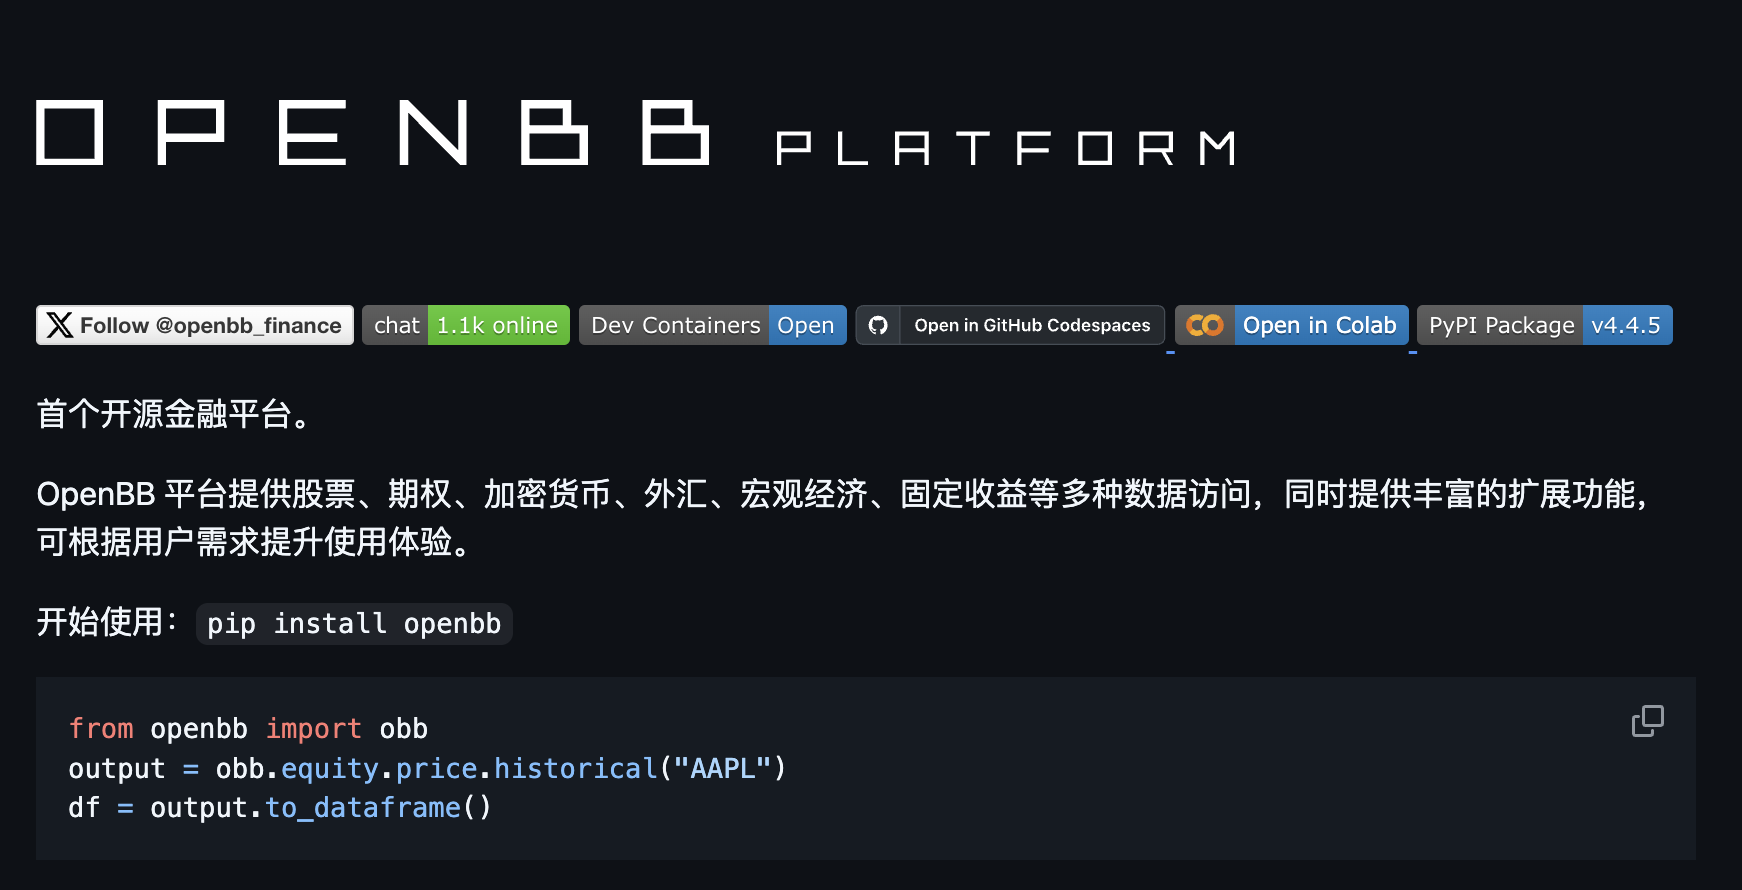
Task: Open the chat badge label
Action: [x=396, y=325]
